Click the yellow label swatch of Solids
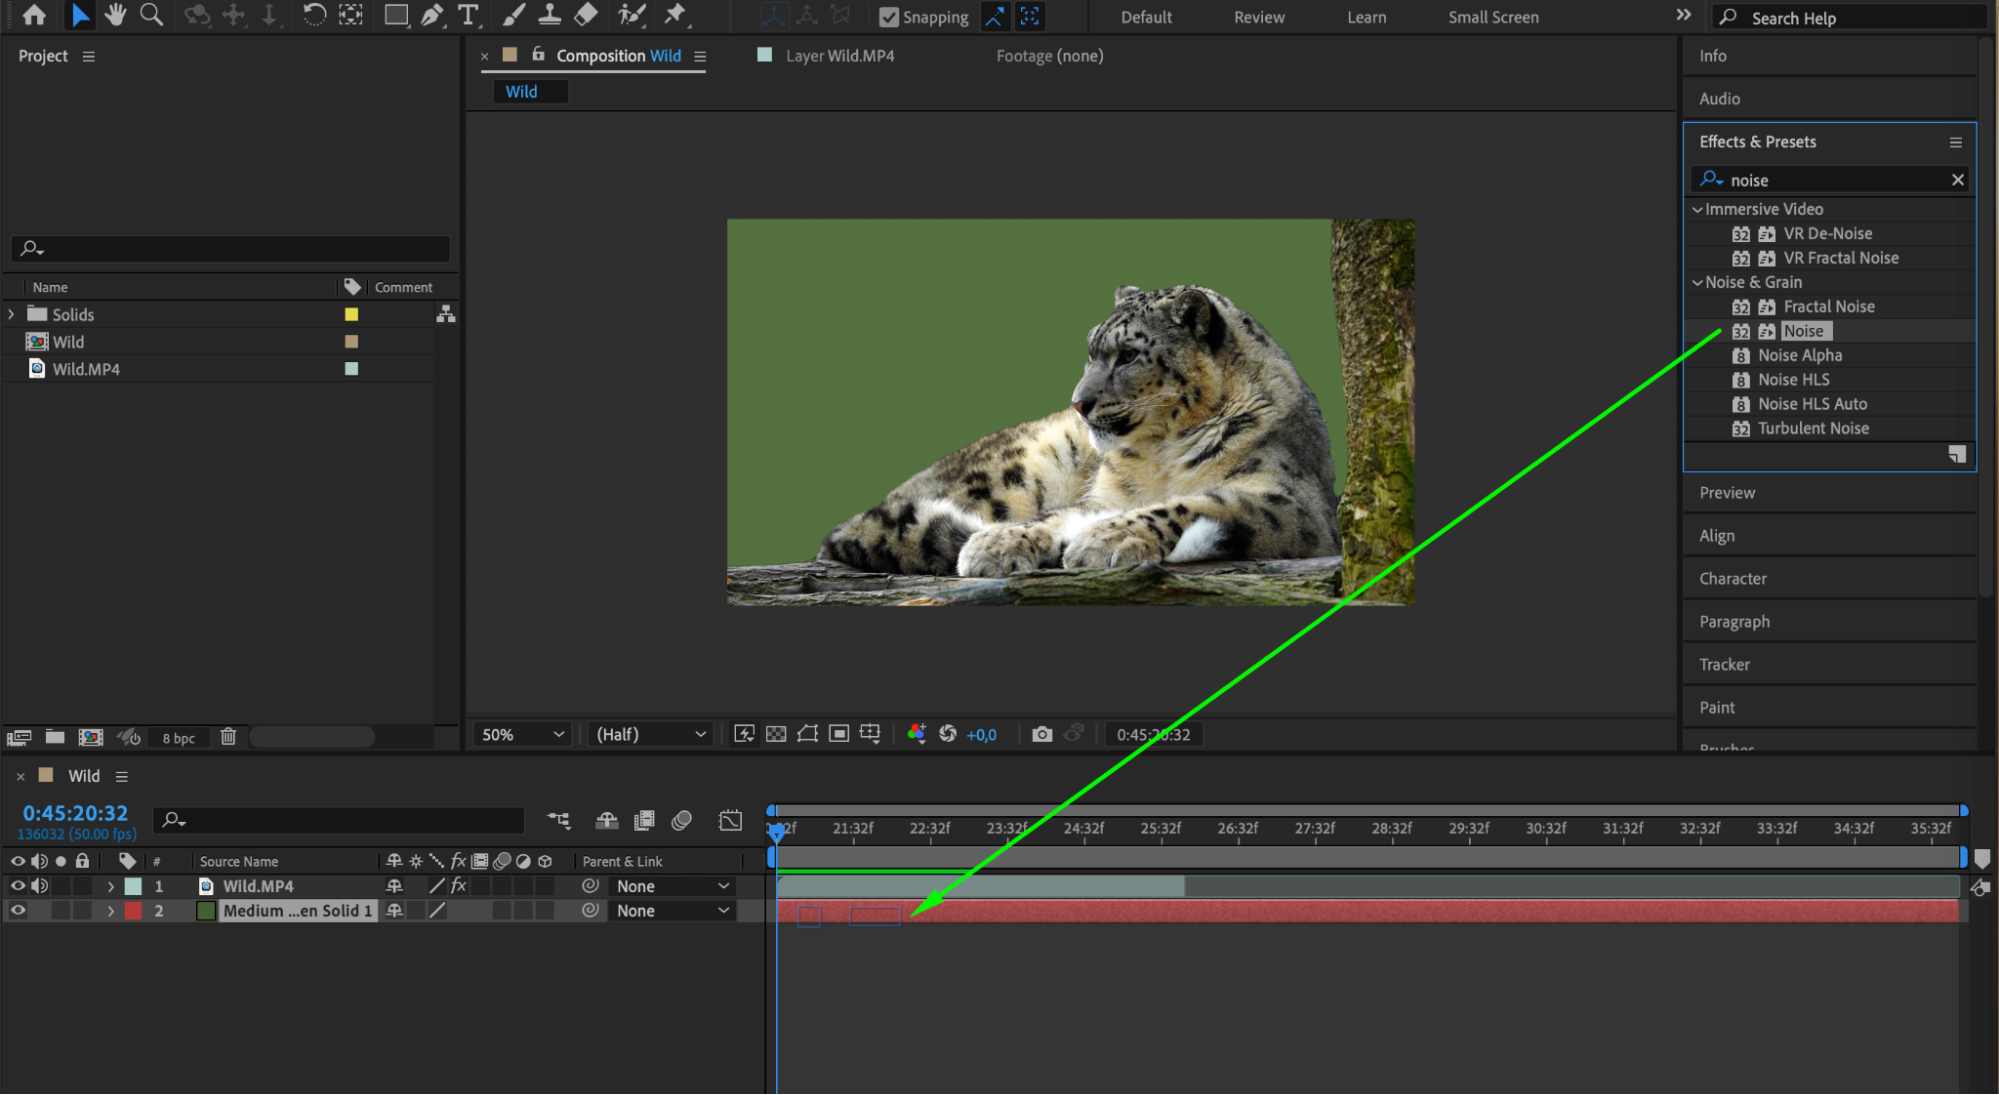The width and height of the screenshot is (1999, 1095). (351, 314)
